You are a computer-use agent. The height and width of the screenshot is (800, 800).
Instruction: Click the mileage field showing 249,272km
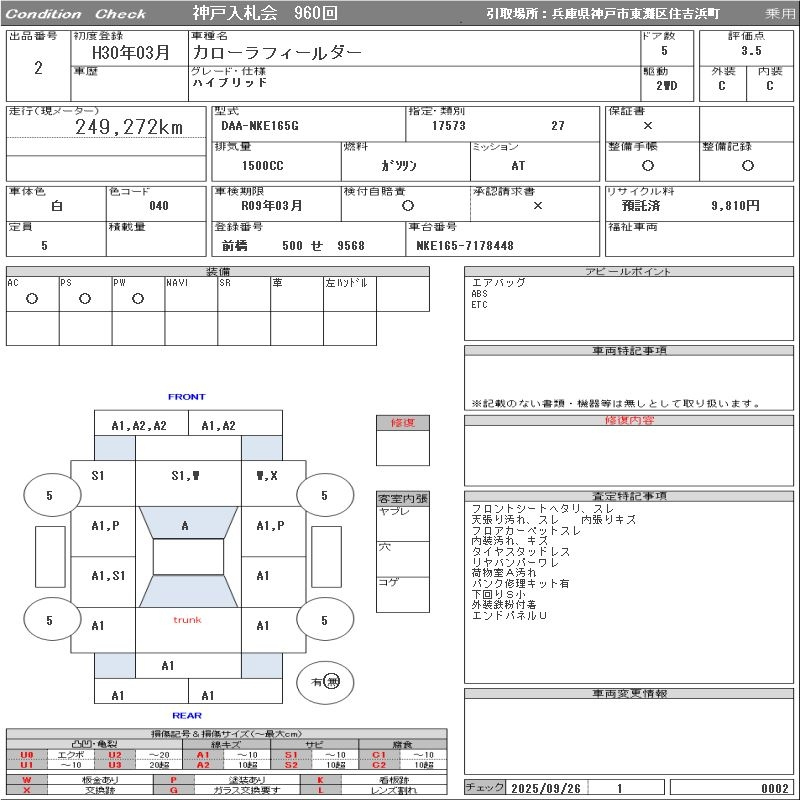coord(129,127)
